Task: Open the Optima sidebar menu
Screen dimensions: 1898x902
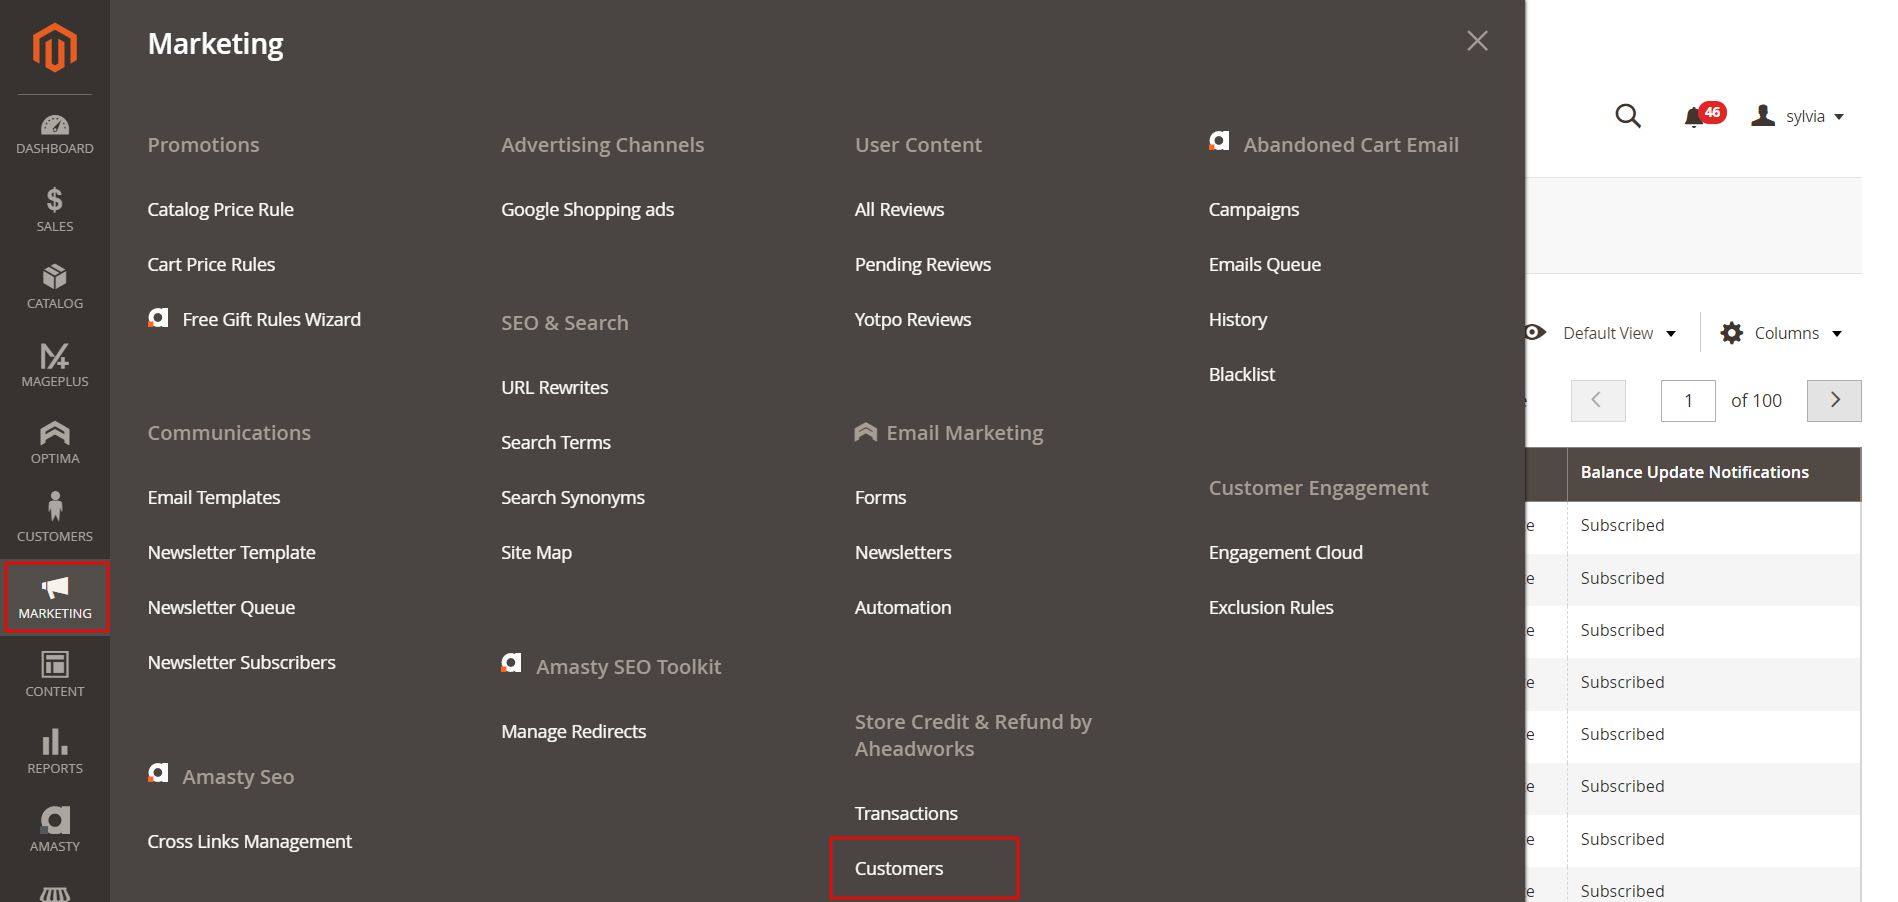Action: (x=55, y=442)
